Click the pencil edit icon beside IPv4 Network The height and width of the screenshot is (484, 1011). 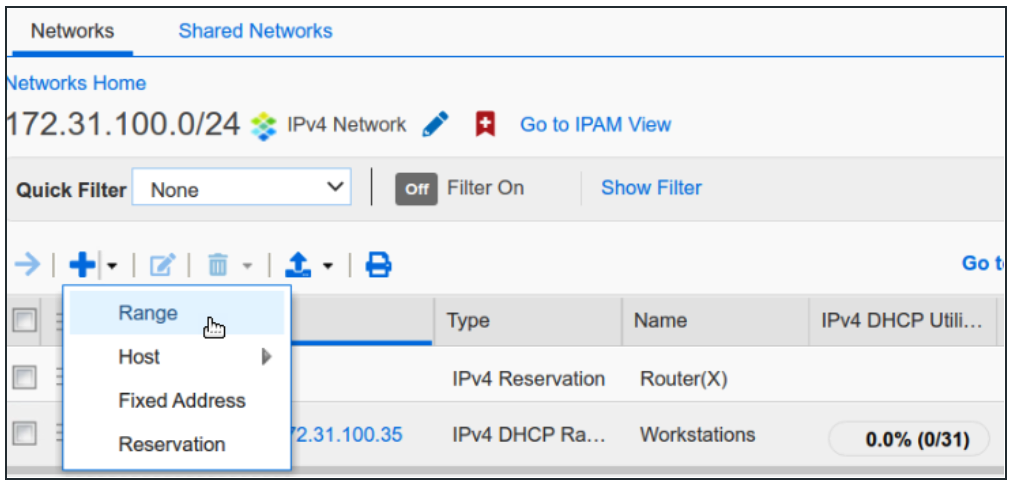coord(435,125)
